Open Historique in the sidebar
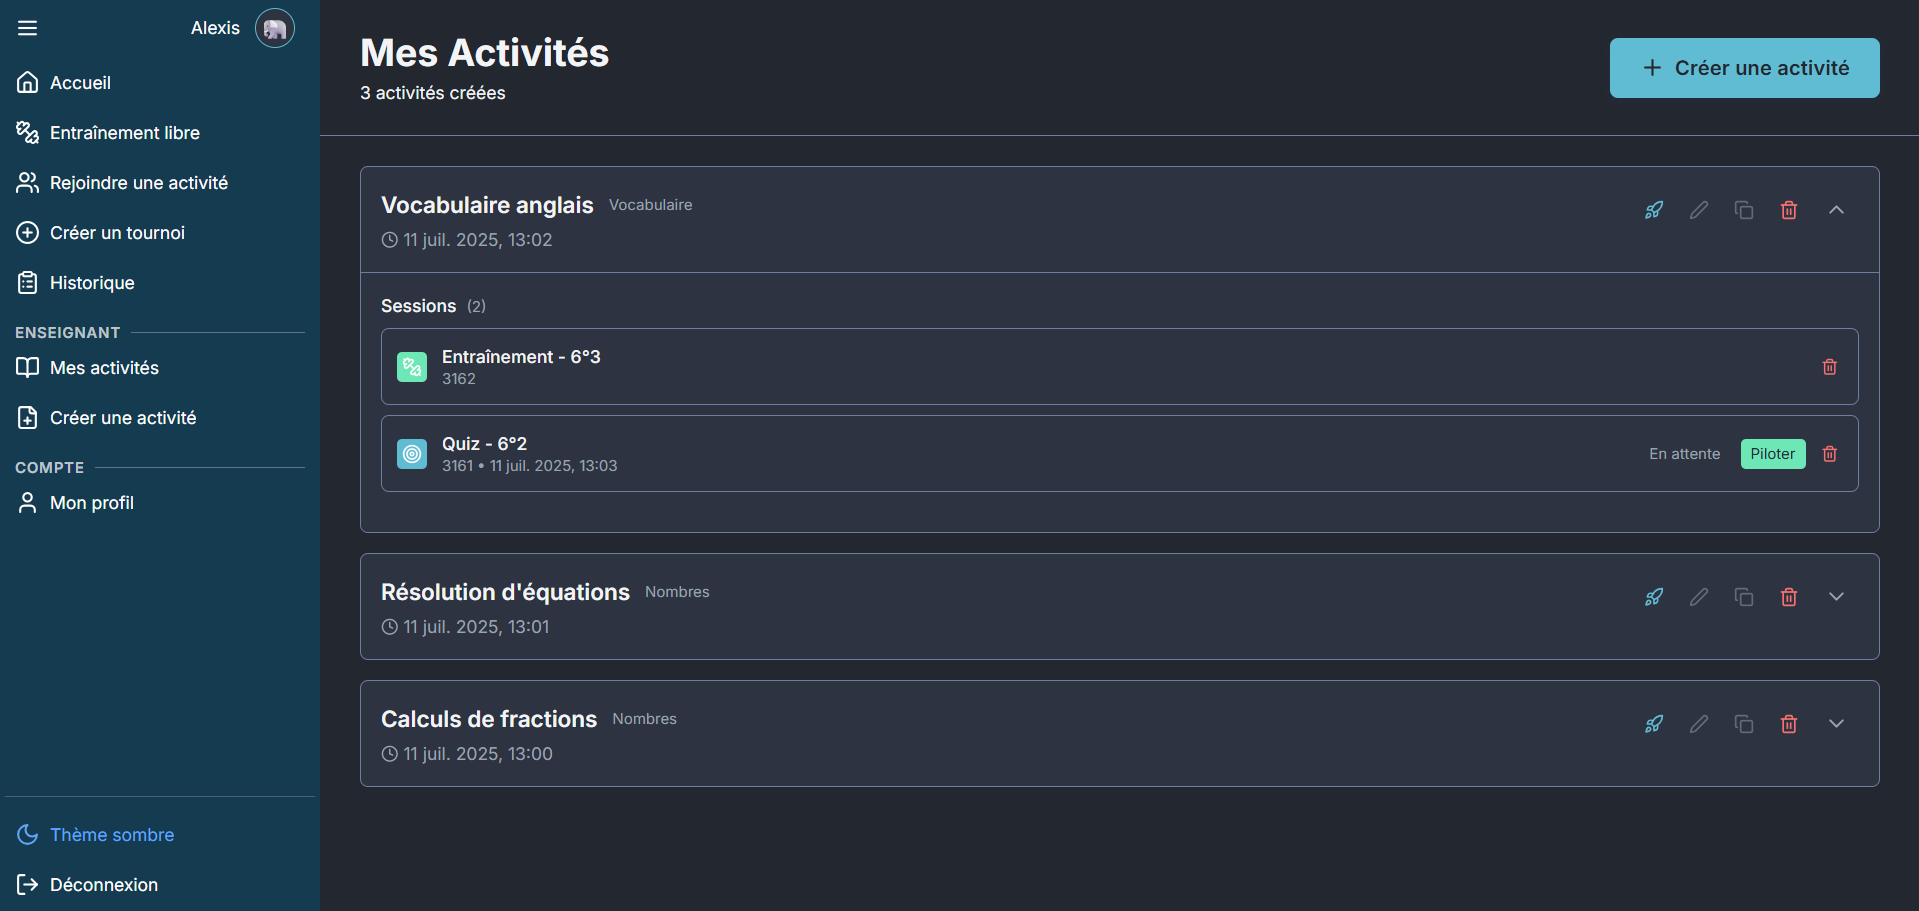This screenshot has width=1919, height=911. pyautogui.click(x=91, y=283)
